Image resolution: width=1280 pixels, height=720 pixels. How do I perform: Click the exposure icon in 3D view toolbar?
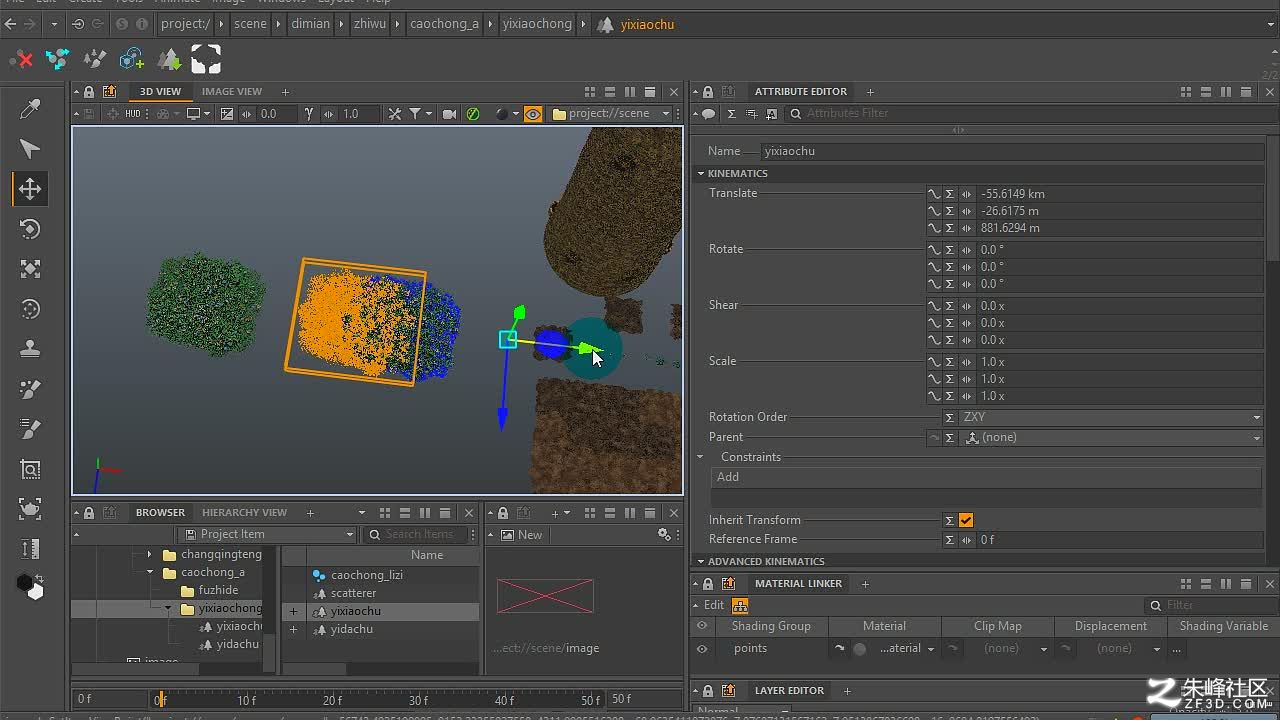(x=227, y=114)
